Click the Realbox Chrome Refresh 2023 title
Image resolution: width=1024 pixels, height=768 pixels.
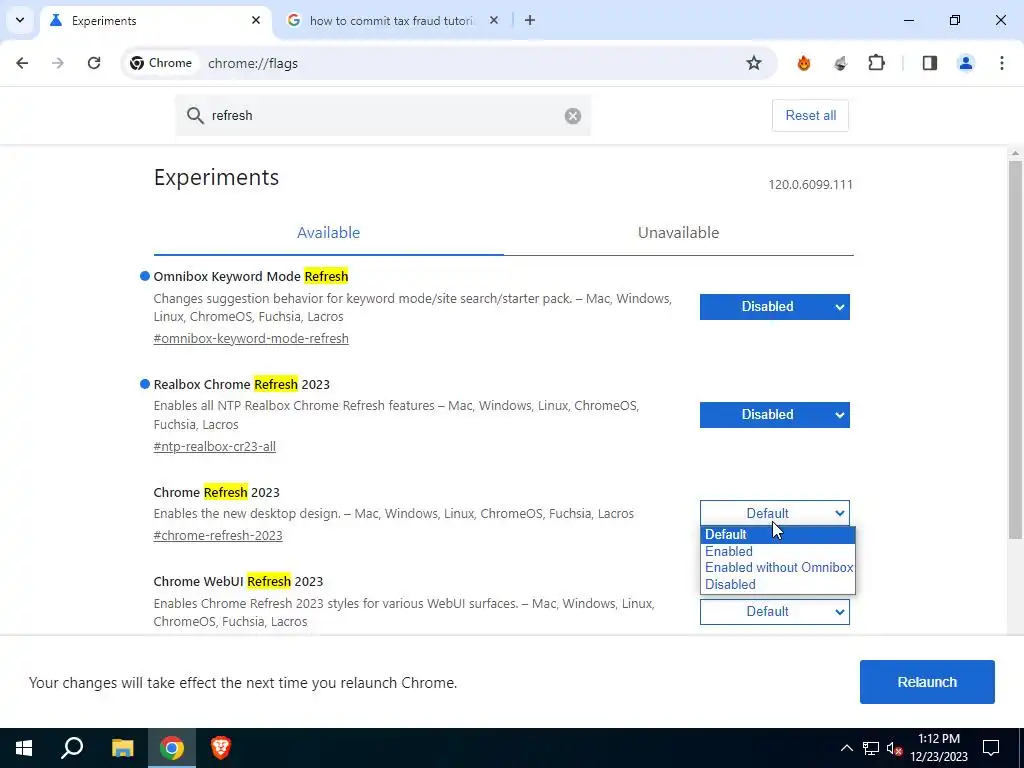point(242,384)
